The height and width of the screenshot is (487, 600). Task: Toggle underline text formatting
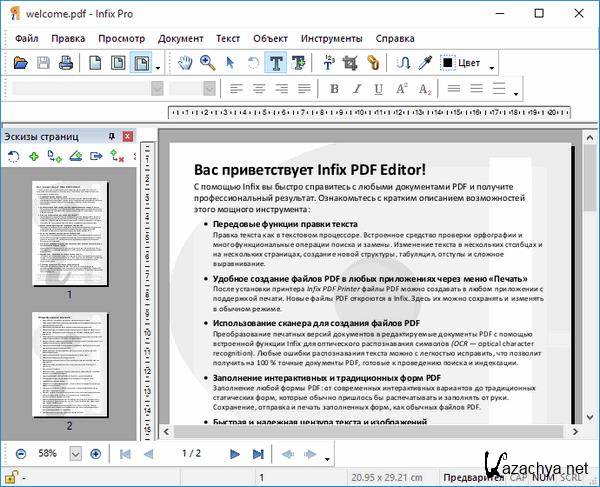(378, 89)
